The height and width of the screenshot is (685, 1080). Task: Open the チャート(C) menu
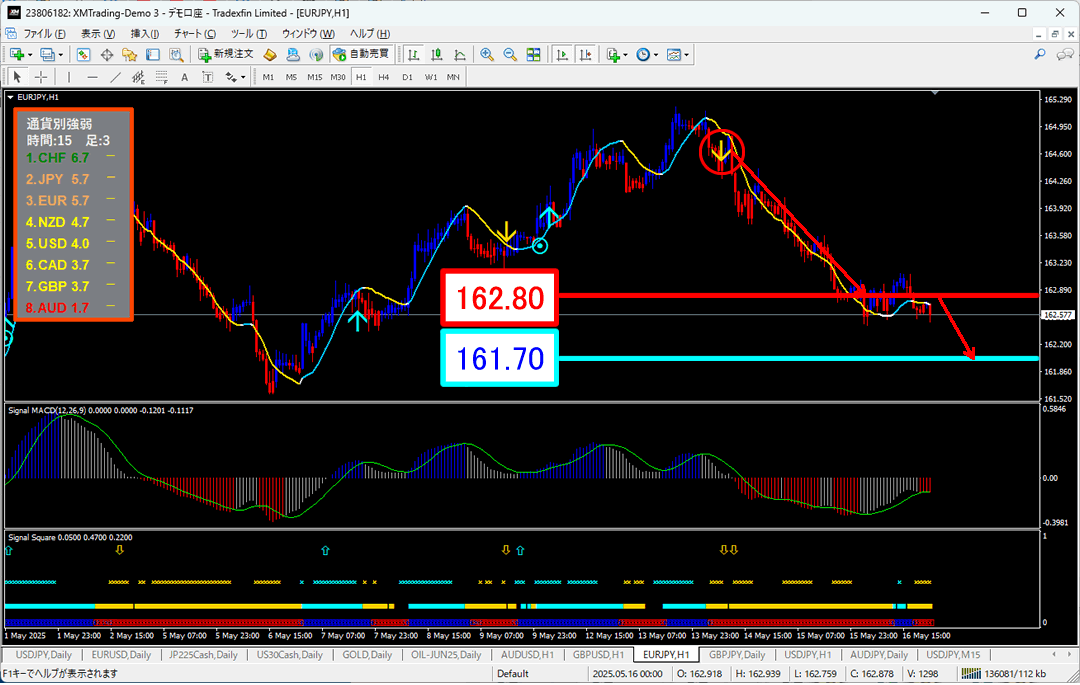194,34
